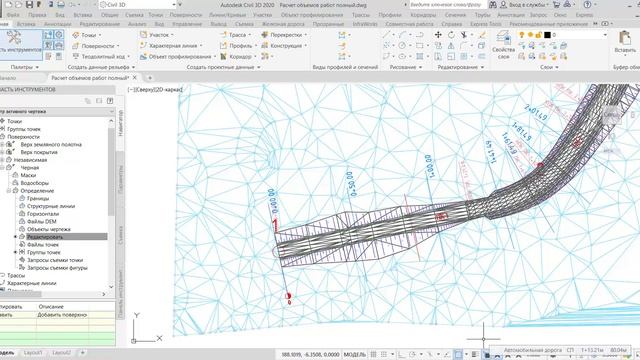
Task: Switch to the Аннотации ribbon tab
Action: coord(58,24)
